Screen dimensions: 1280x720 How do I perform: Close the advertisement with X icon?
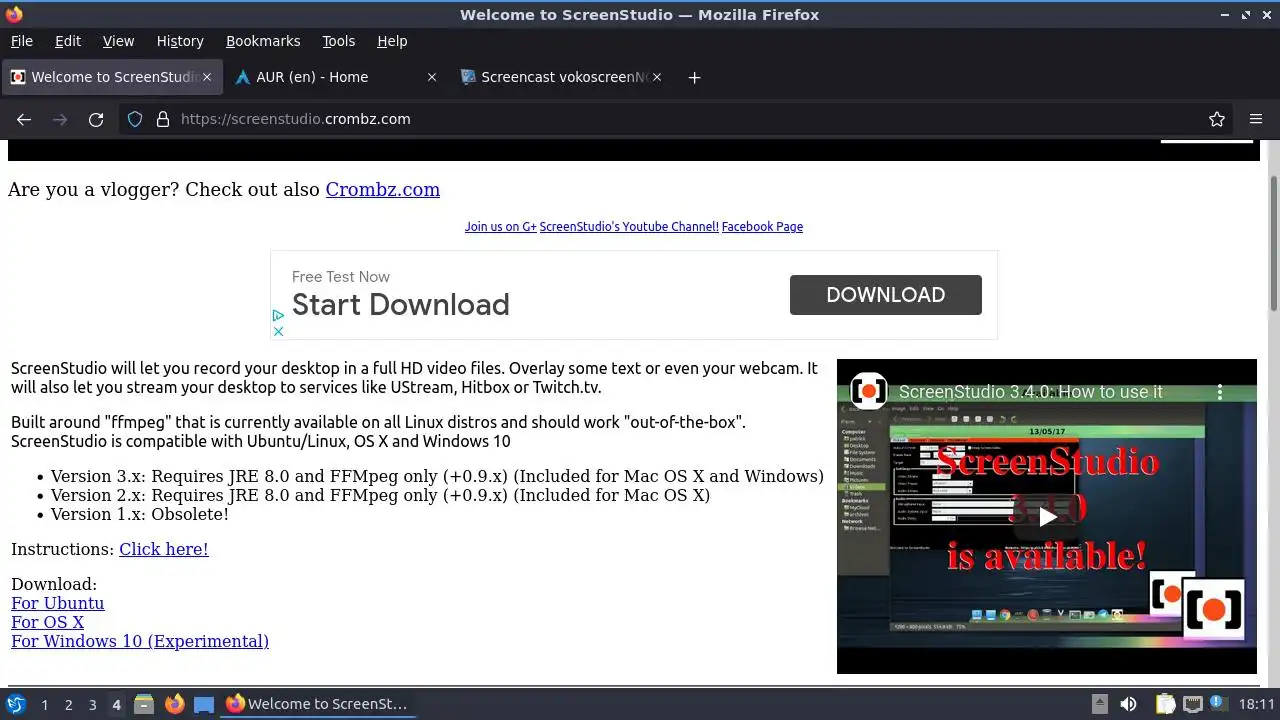click(x=278, y=331)
